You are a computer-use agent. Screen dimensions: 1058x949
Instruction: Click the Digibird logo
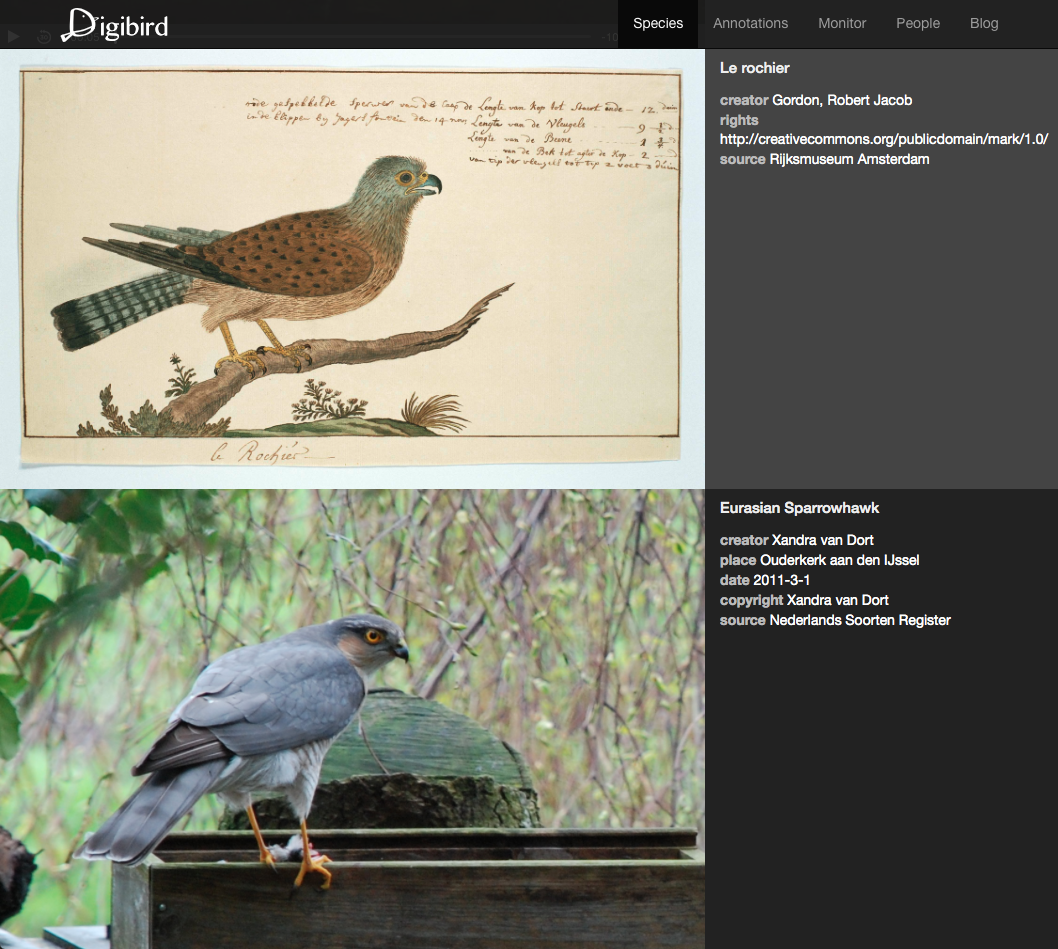coord(115,25)
